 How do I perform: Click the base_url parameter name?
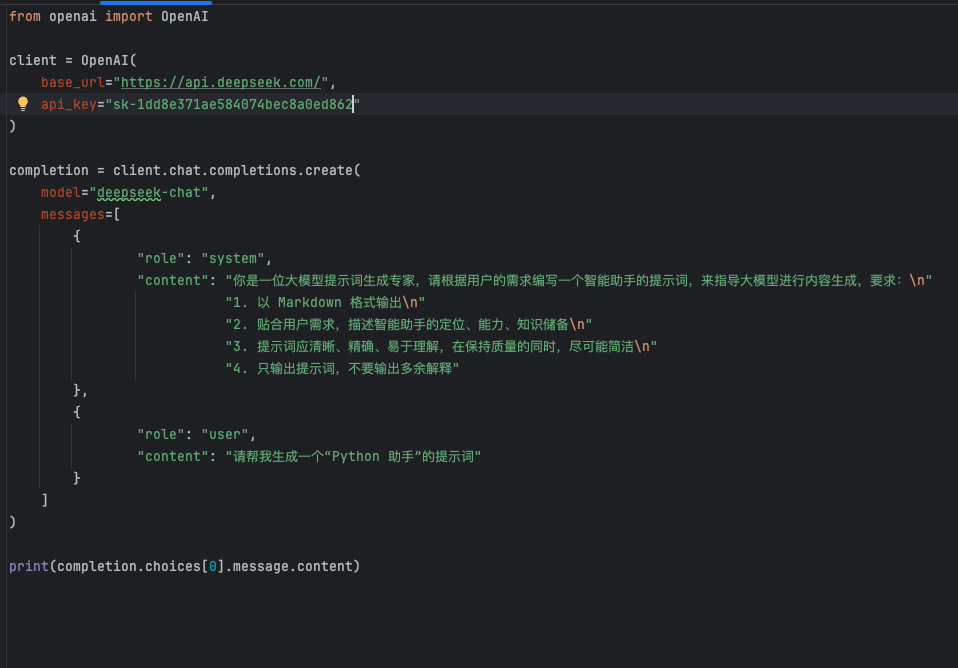(x=73, y=83)
